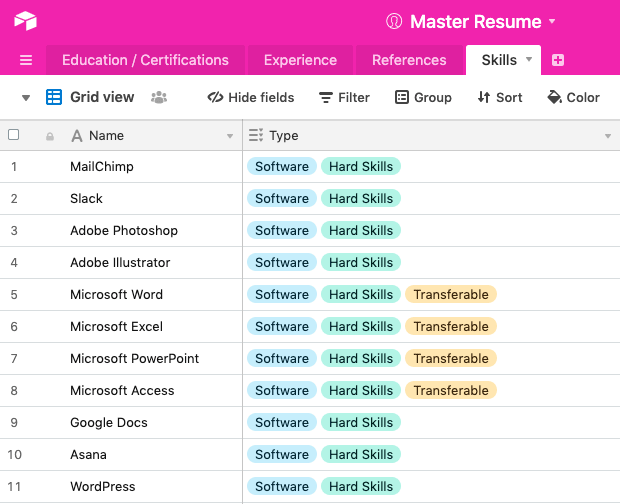
Task: Open the collaborators people icon
Action: [159, 97]
